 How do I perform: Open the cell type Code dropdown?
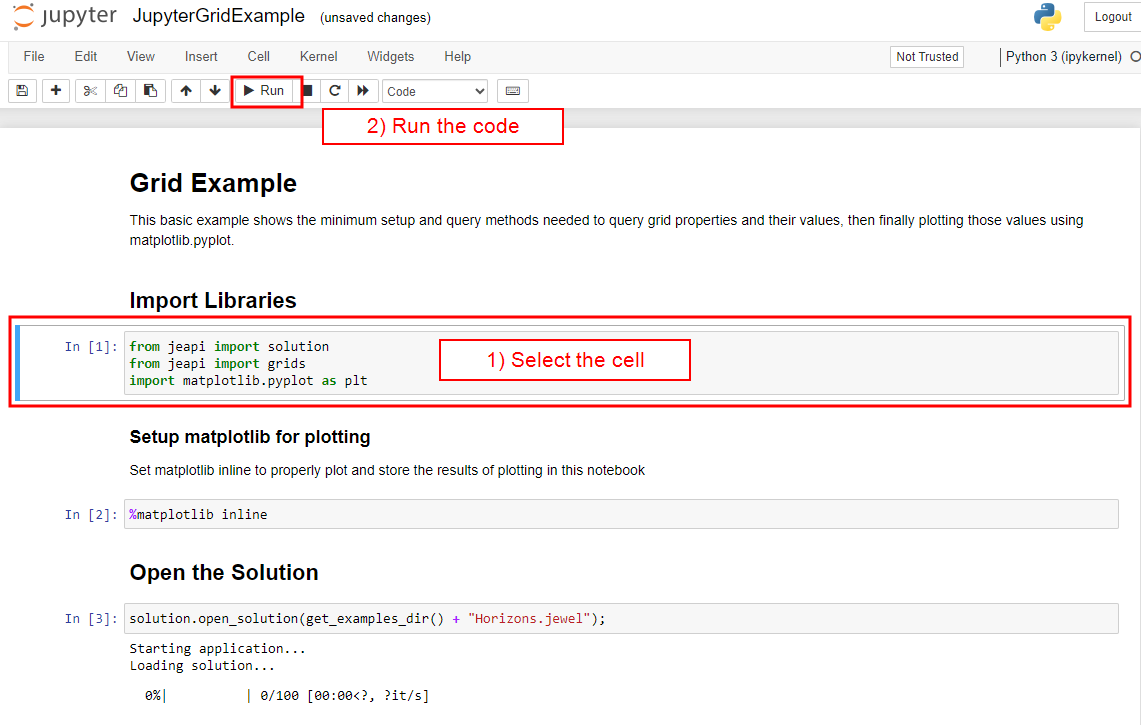(435, 91)
